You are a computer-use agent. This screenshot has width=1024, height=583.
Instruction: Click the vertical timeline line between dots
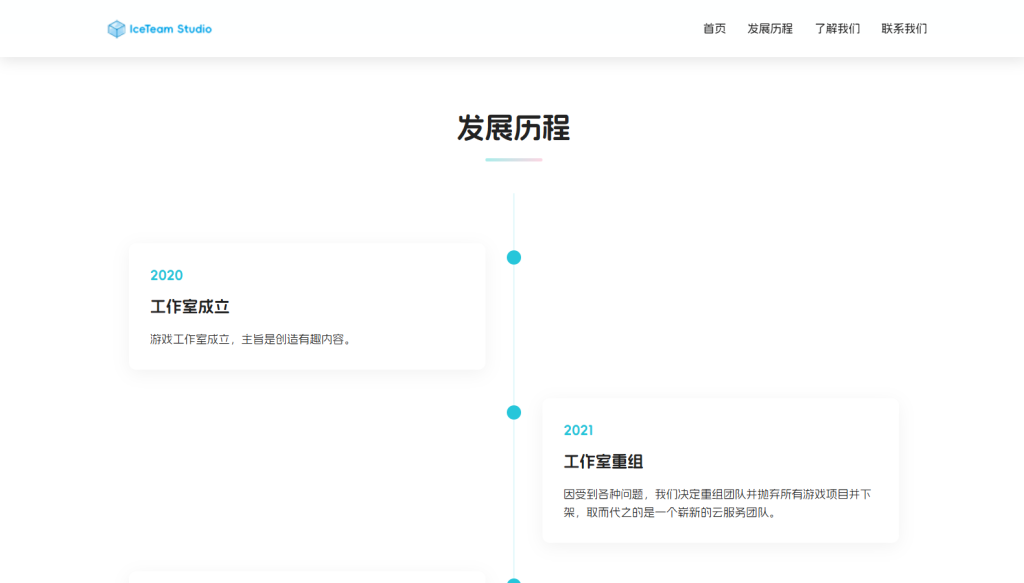514,335
